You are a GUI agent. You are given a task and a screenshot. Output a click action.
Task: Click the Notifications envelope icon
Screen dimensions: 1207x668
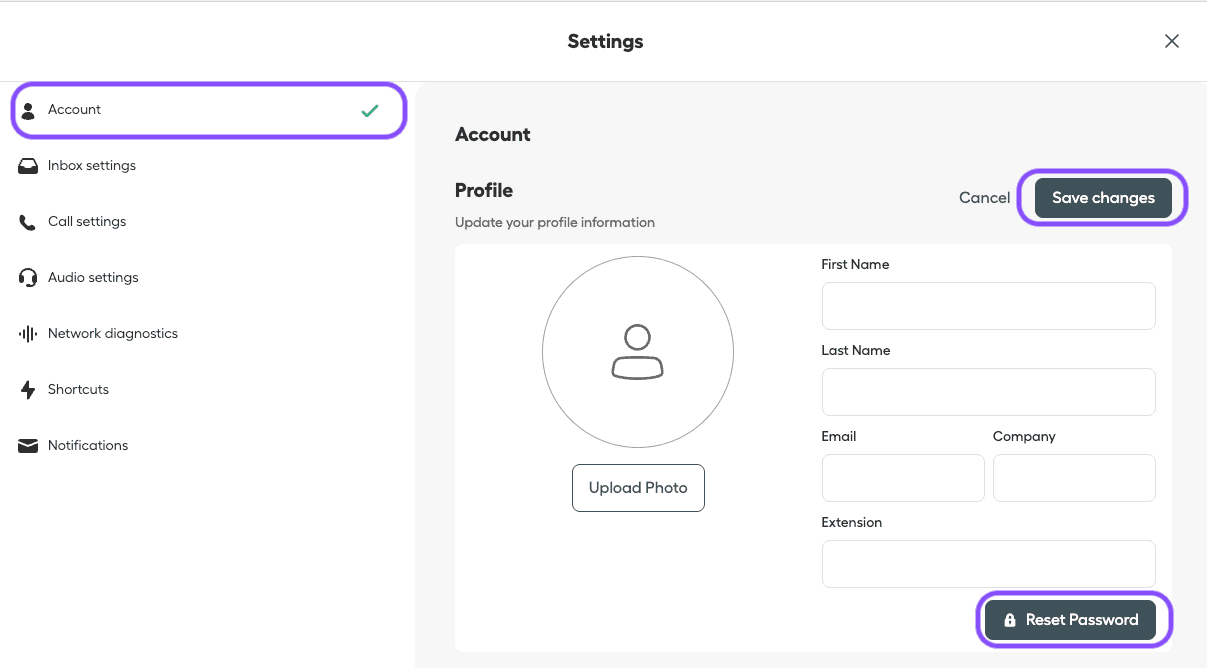(x=28, y=446)
